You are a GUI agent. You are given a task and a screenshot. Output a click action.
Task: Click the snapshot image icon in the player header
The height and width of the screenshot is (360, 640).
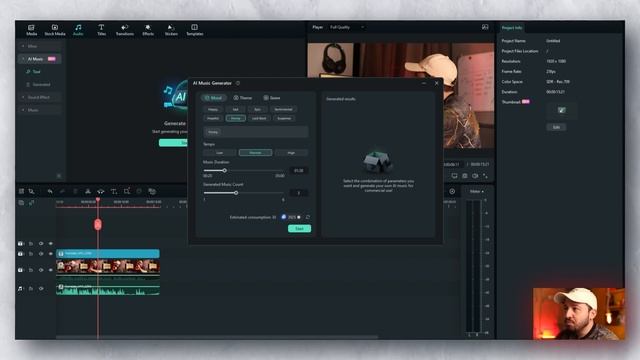(485, 27)
